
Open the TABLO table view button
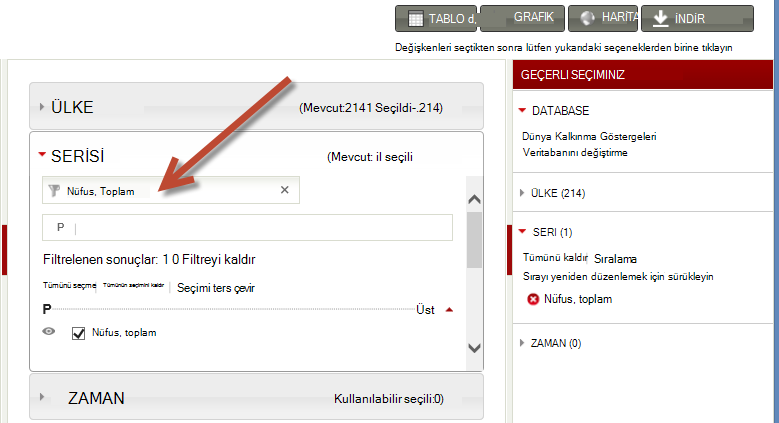[x=436, y=18]
